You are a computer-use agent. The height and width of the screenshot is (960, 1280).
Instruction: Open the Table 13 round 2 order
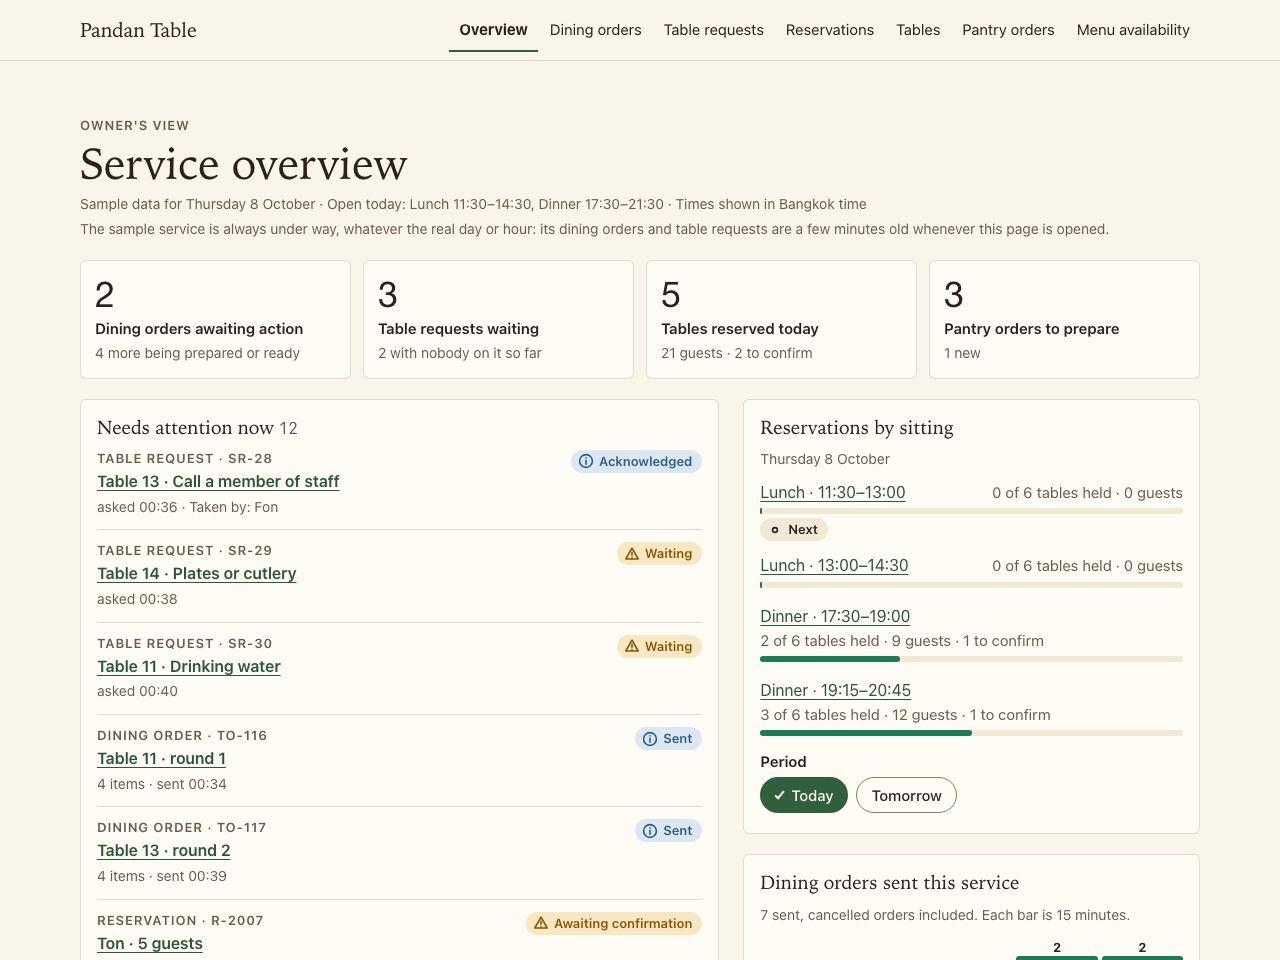click(x=164, y=851)
